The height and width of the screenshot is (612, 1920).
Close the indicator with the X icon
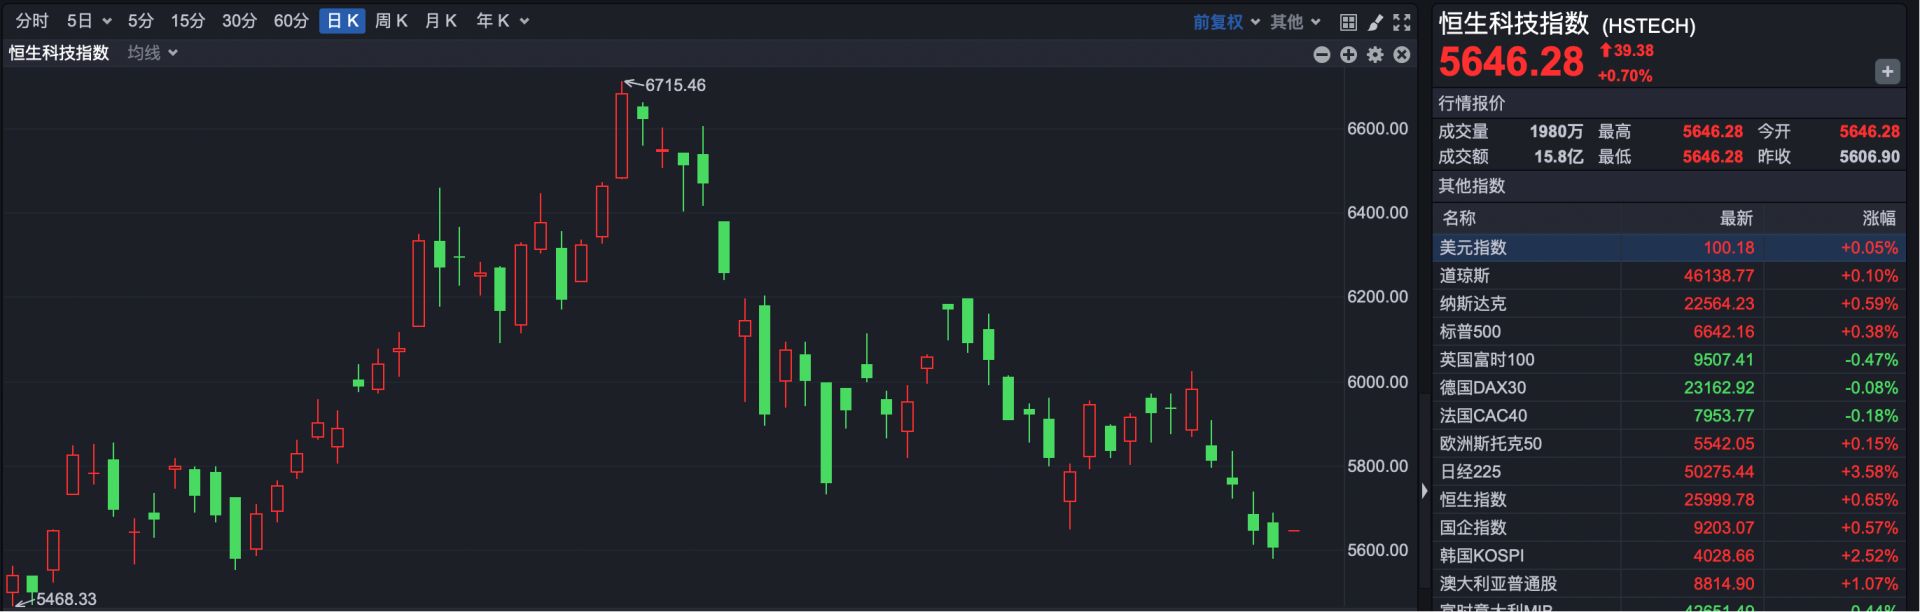pos(1401,55)
